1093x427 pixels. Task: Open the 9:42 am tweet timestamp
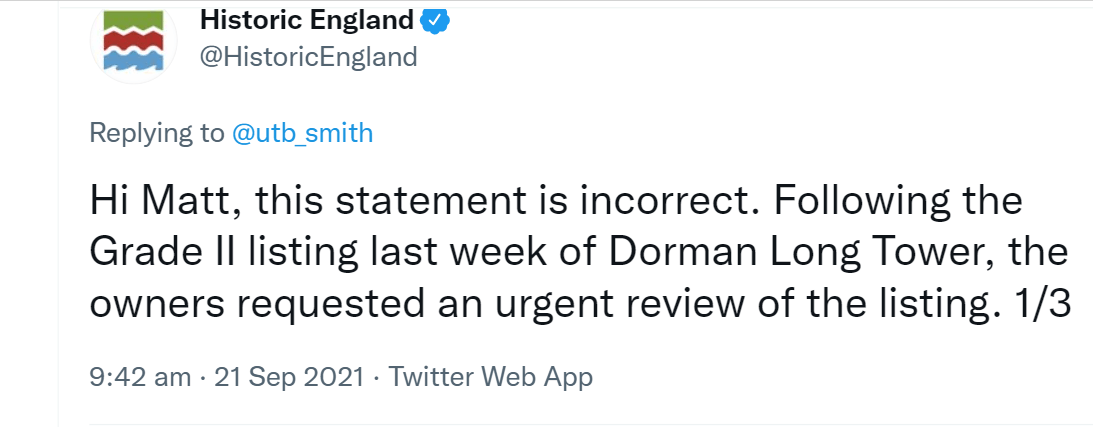click(x=139, y=377)
